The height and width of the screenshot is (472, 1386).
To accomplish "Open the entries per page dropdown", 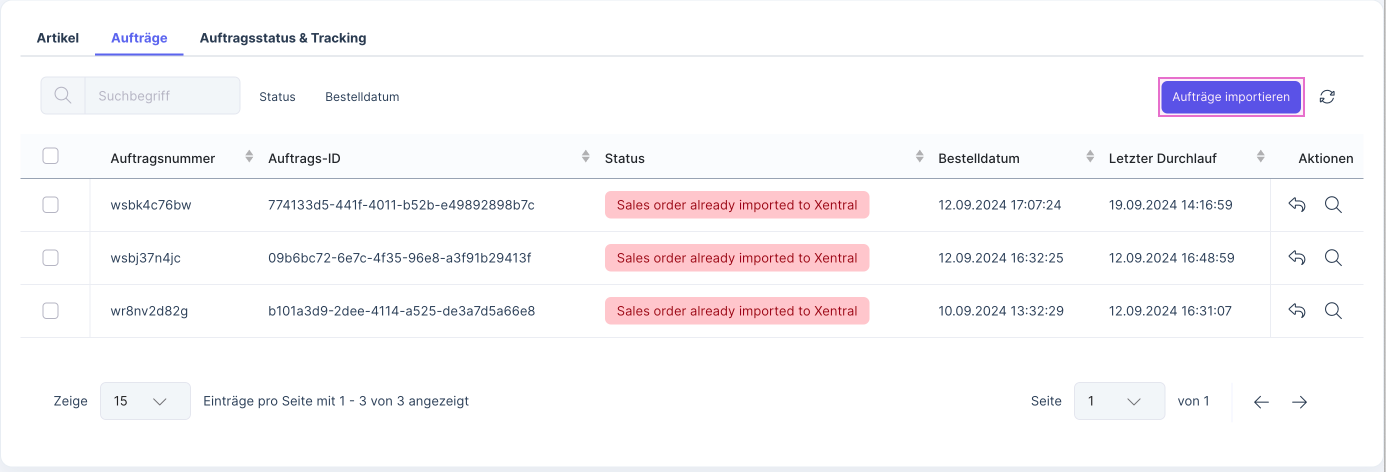I will tap(145, 401).
